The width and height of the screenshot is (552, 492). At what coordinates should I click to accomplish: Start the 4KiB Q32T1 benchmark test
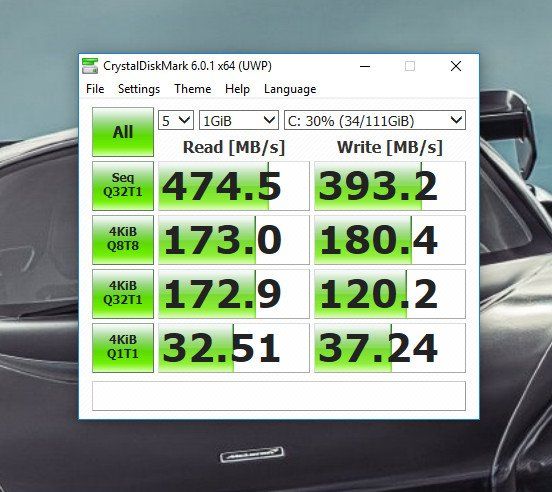[123, 294]
